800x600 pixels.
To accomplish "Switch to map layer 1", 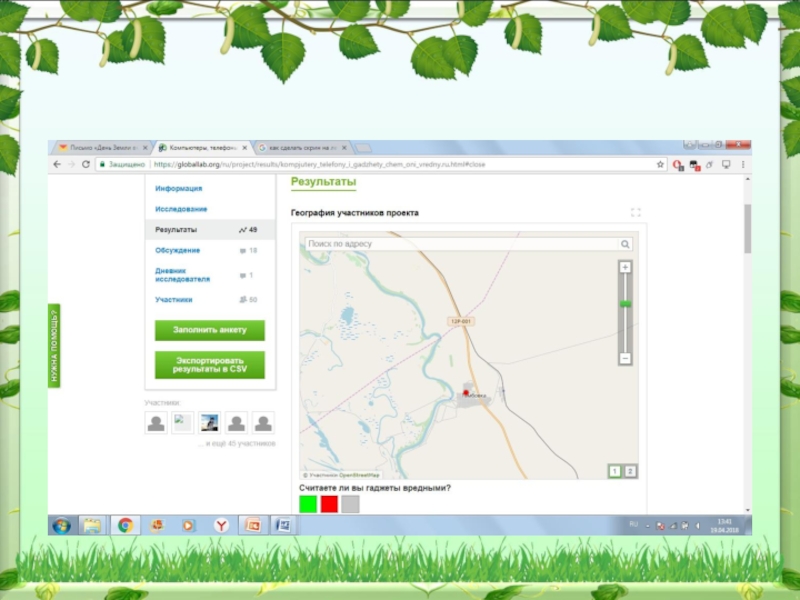I will coord(614,471).
